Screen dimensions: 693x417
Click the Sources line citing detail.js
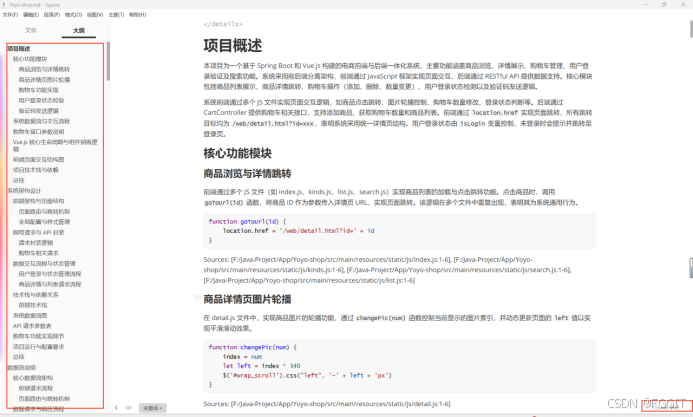pyautogui.click(x=327, y=404)
